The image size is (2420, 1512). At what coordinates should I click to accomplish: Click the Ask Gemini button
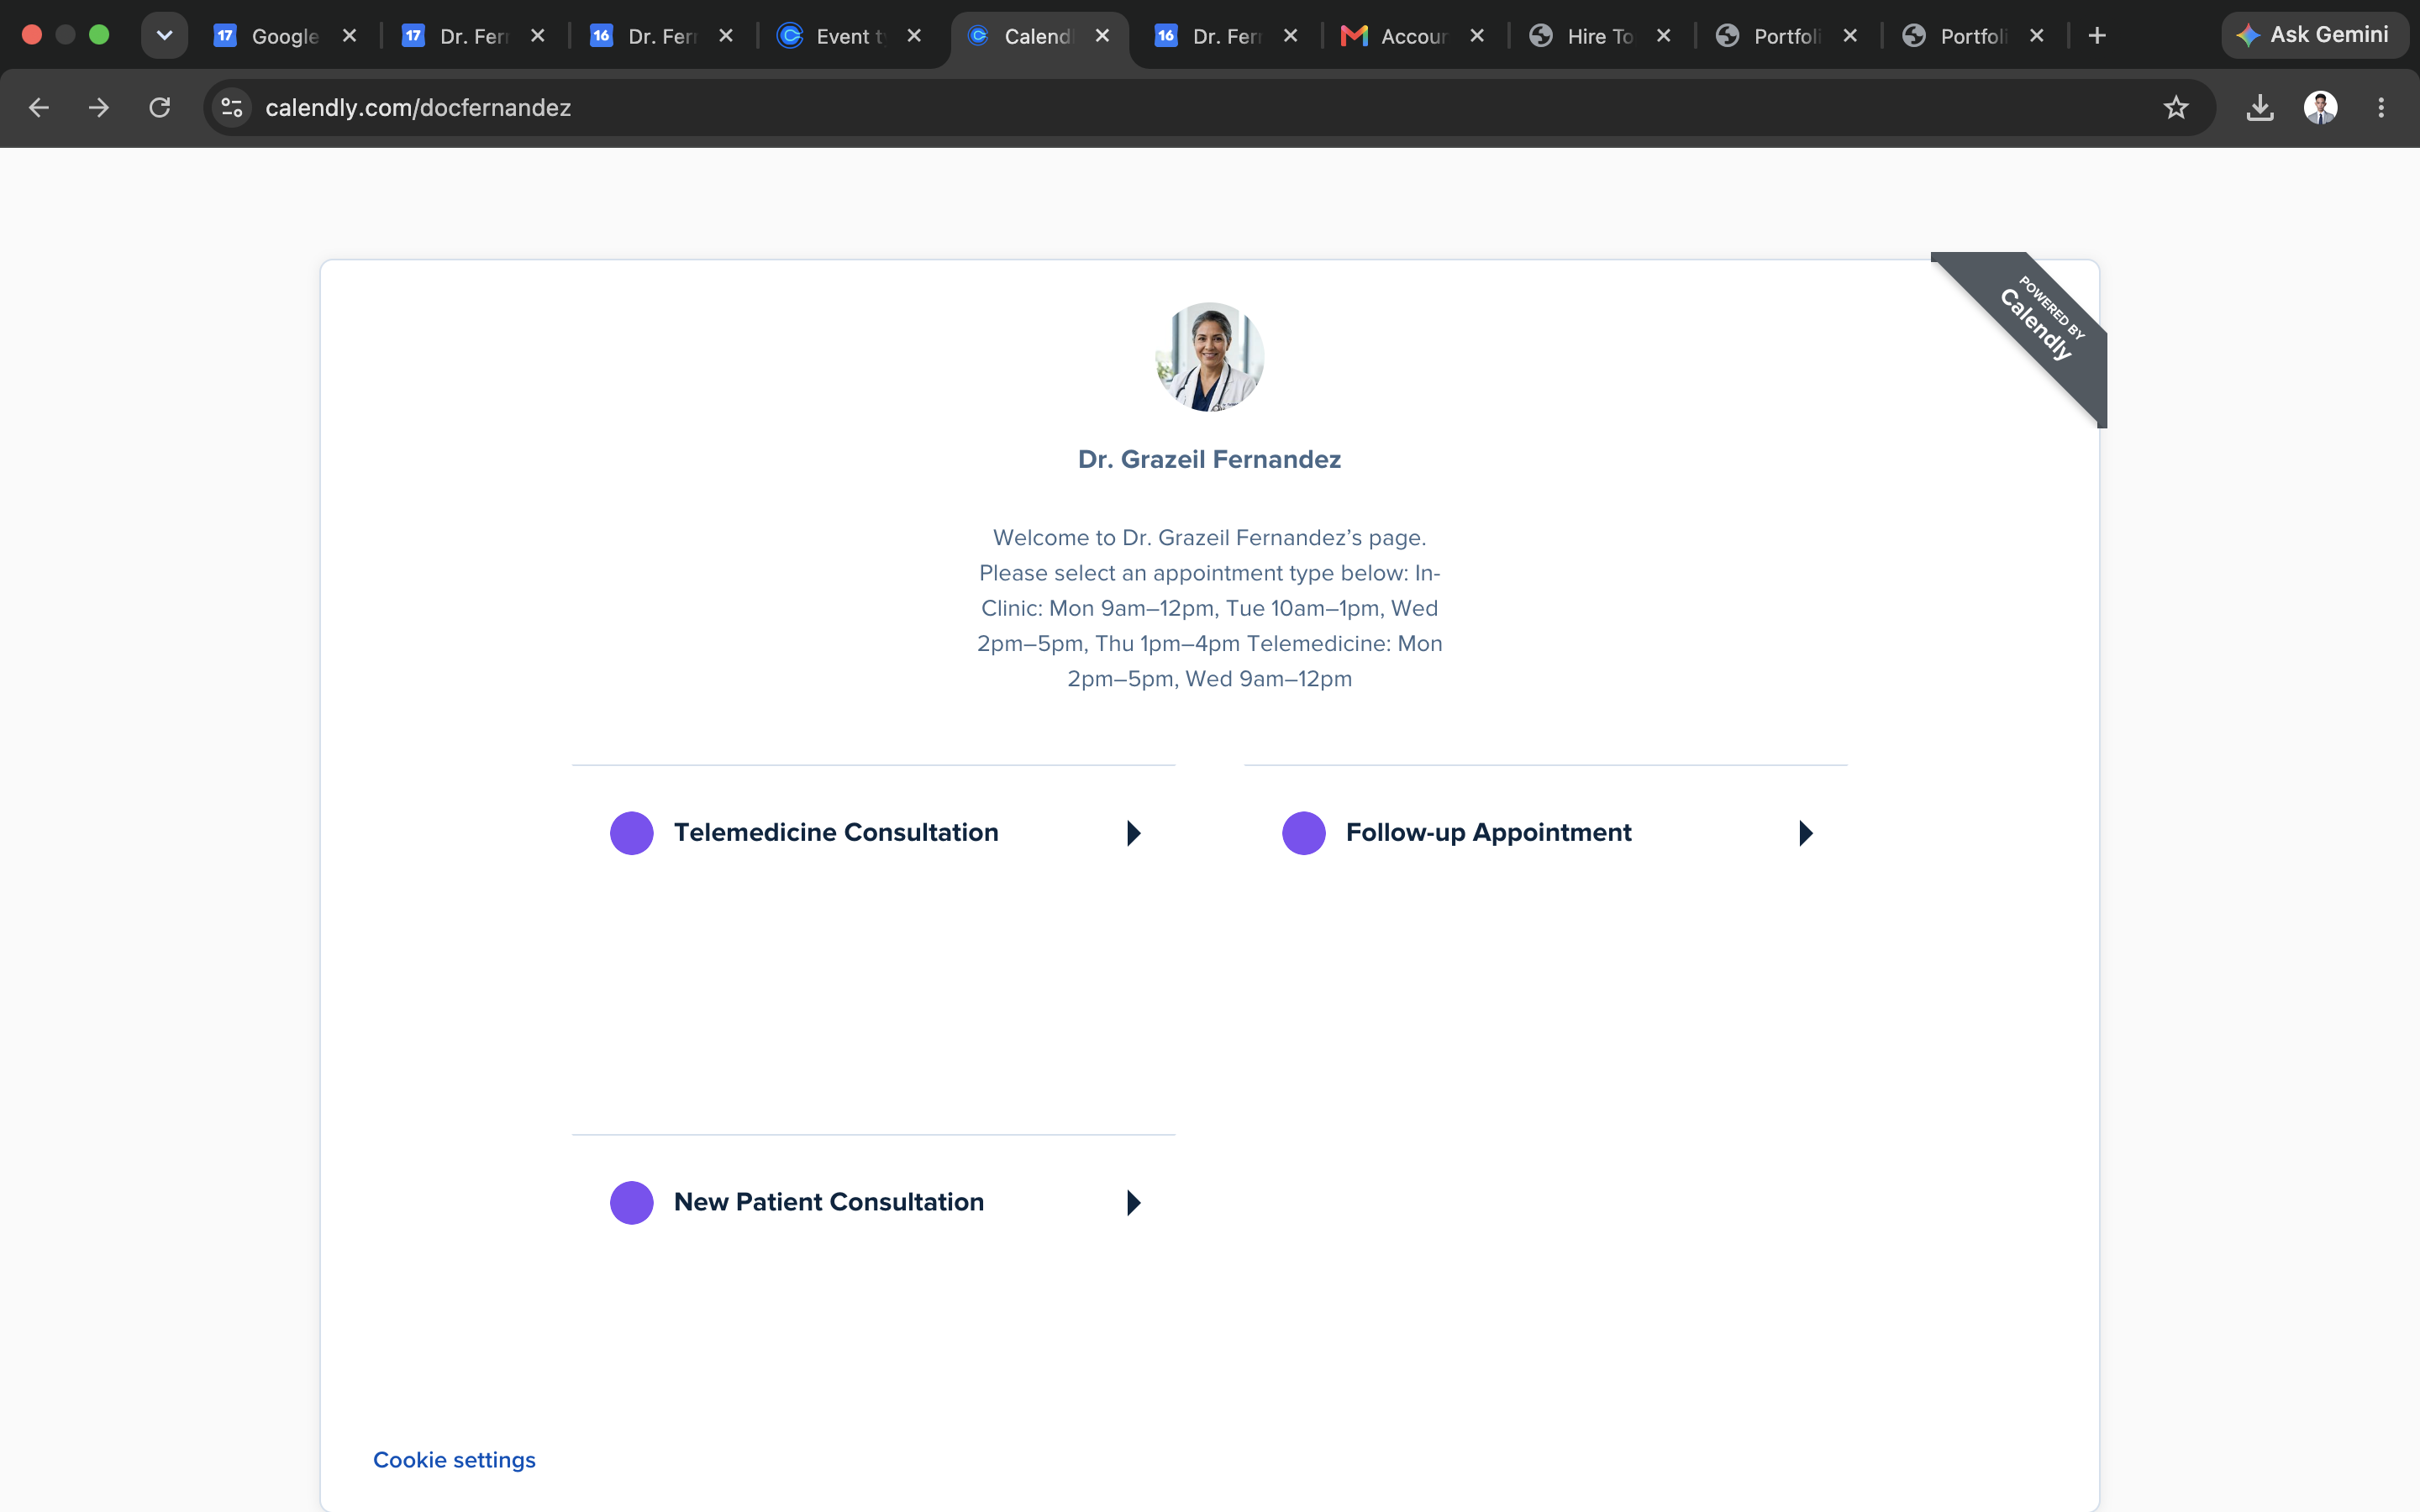tap(2314, 35)
